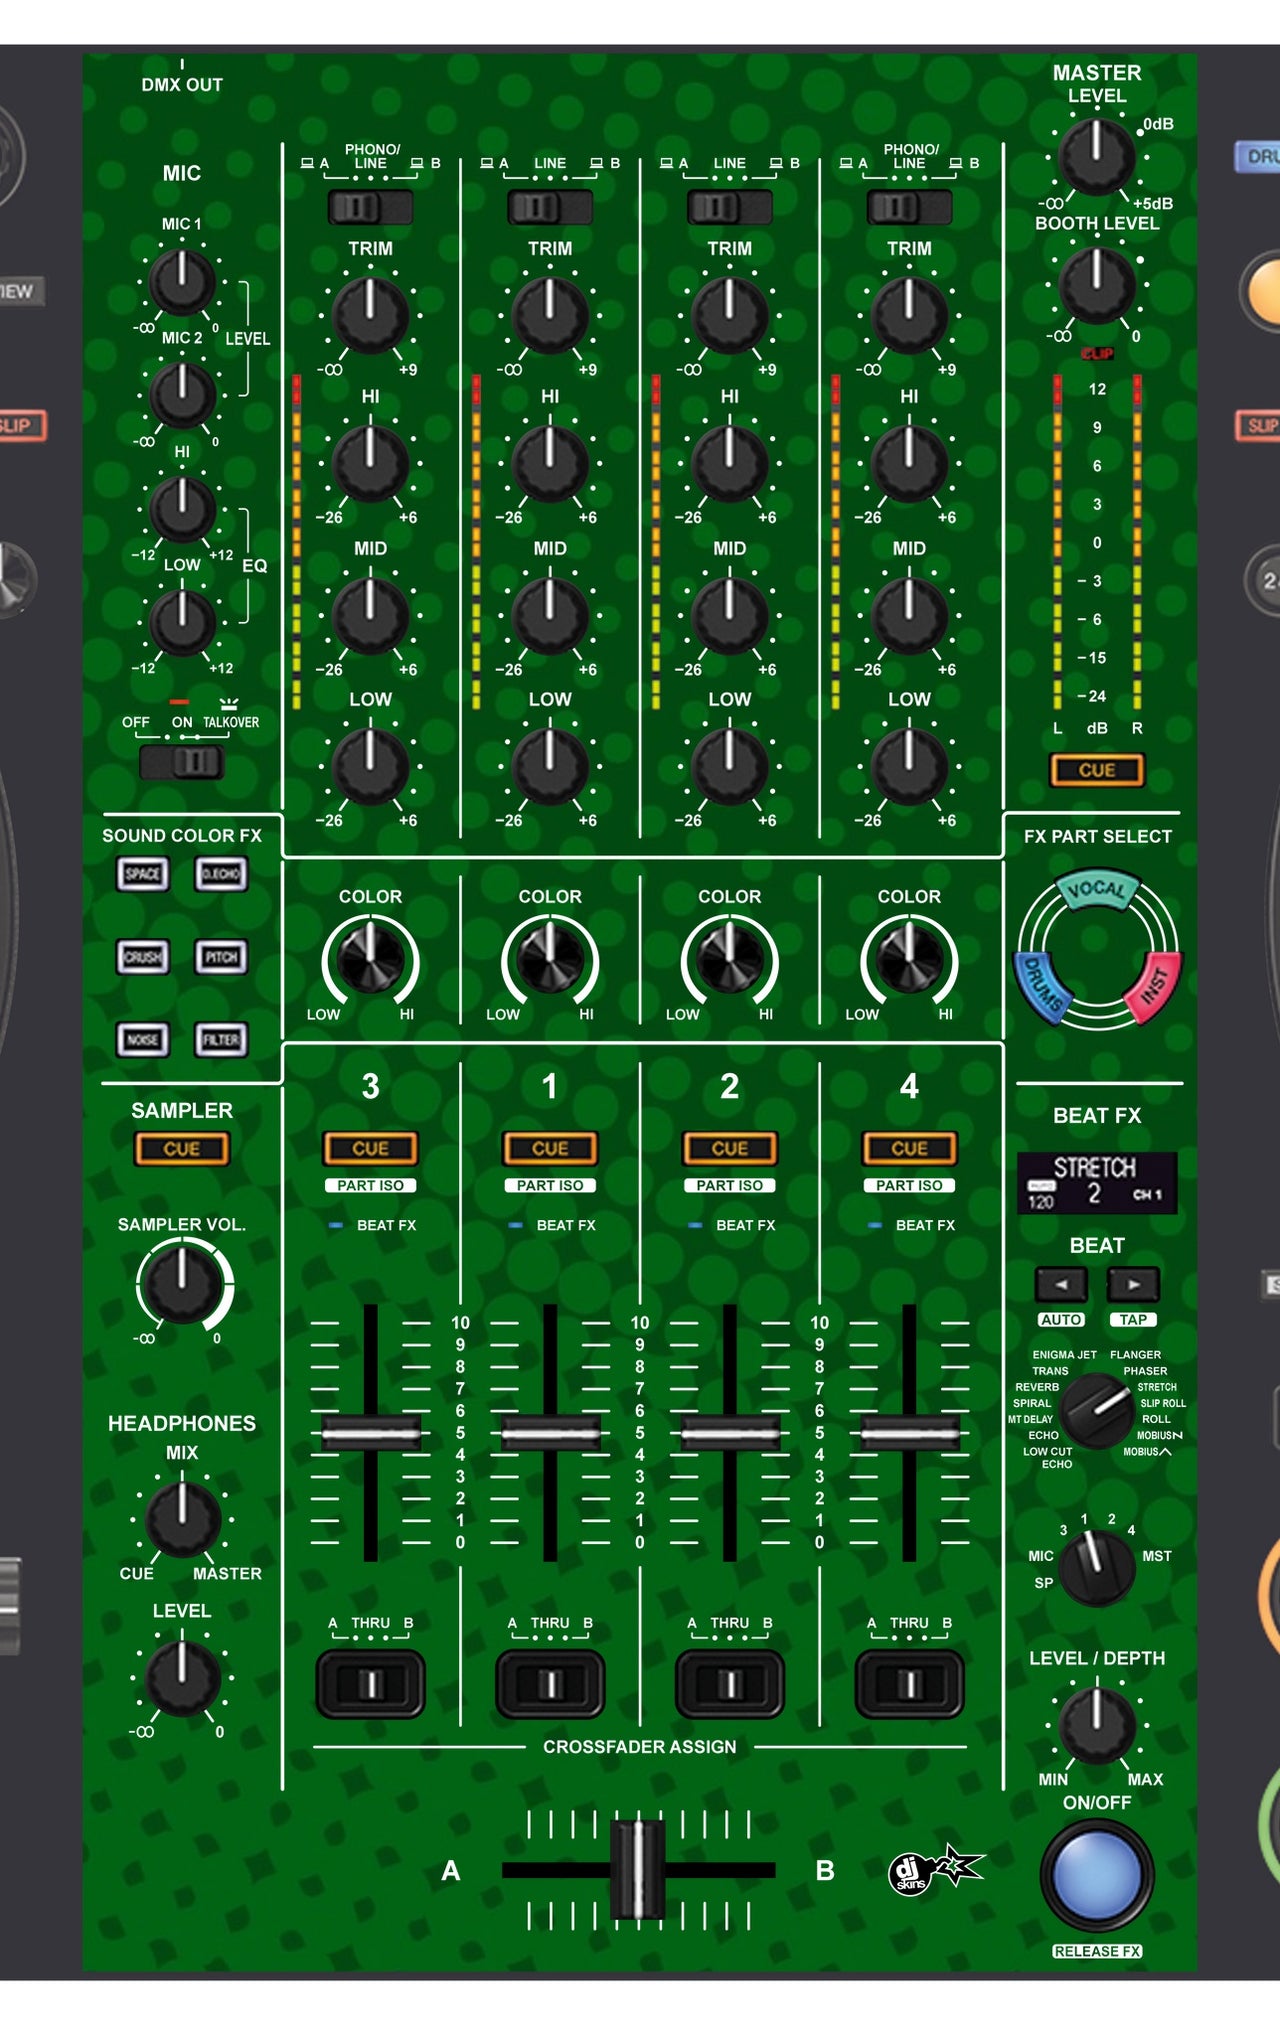Click the AUTO beat button
This screenshot has width=1280, height=2035.
(1061, 1320)
